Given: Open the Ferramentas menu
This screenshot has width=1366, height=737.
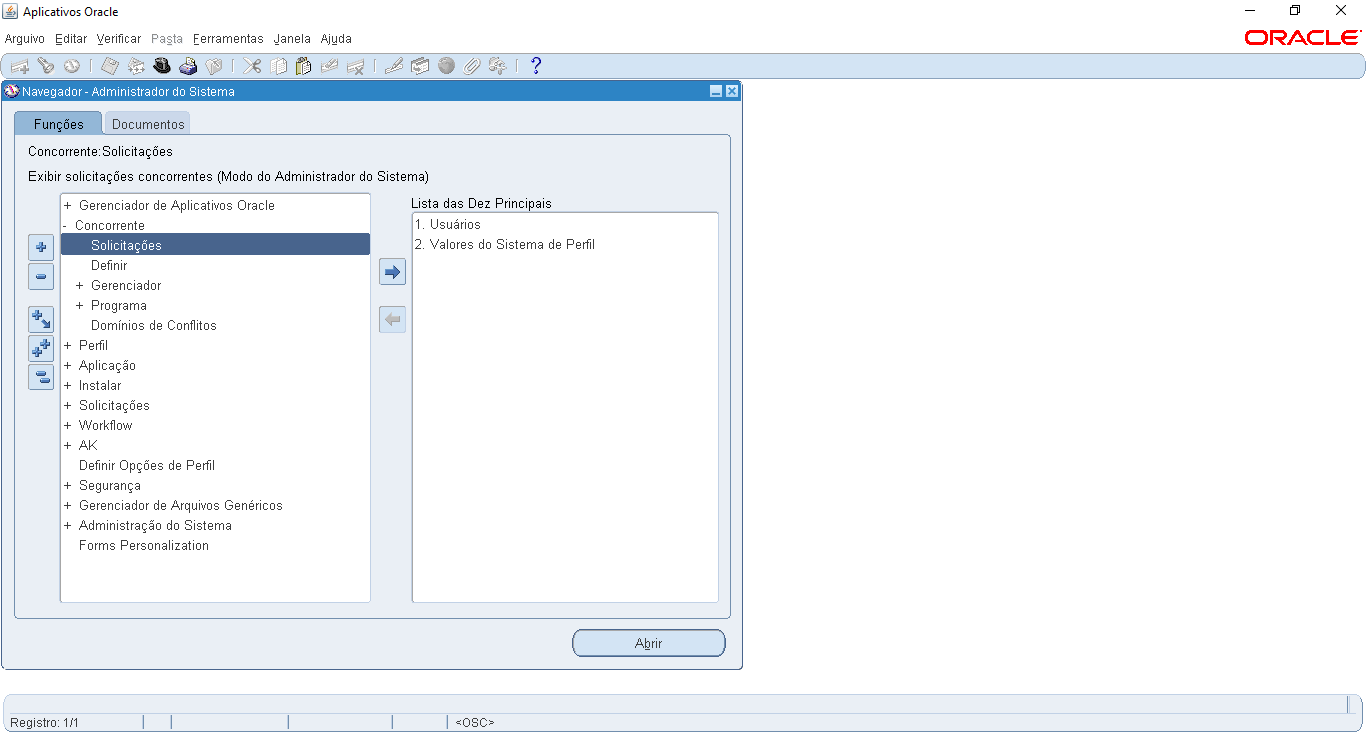Looking at the screenshot, I should [228, 39].
